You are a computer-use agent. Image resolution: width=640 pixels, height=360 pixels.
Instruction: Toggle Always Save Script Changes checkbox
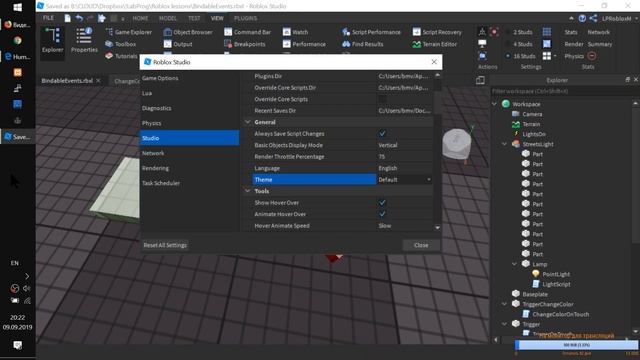pos(382,133)
